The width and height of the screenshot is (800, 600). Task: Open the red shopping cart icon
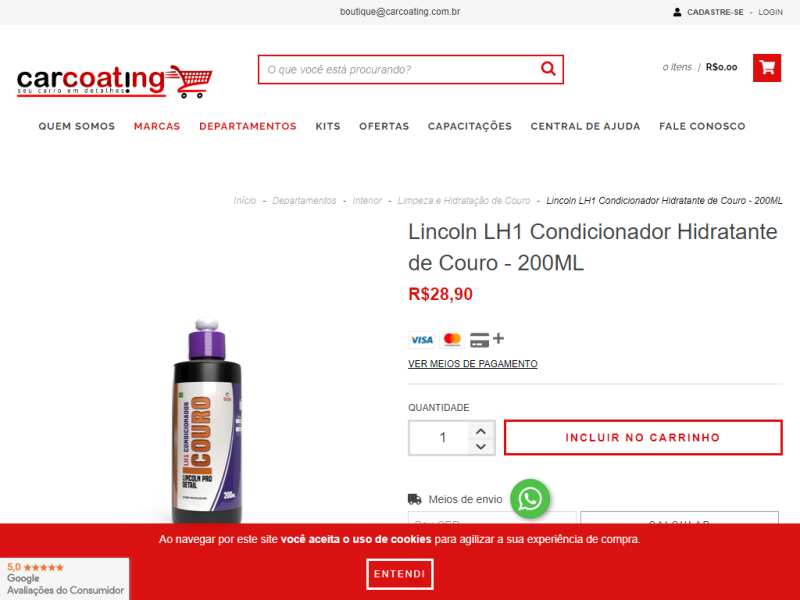tap(767, 67)
